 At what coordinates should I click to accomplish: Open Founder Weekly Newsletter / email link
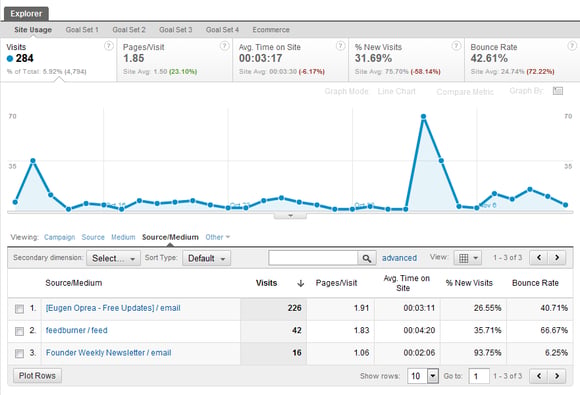click(x=108, y=353)
